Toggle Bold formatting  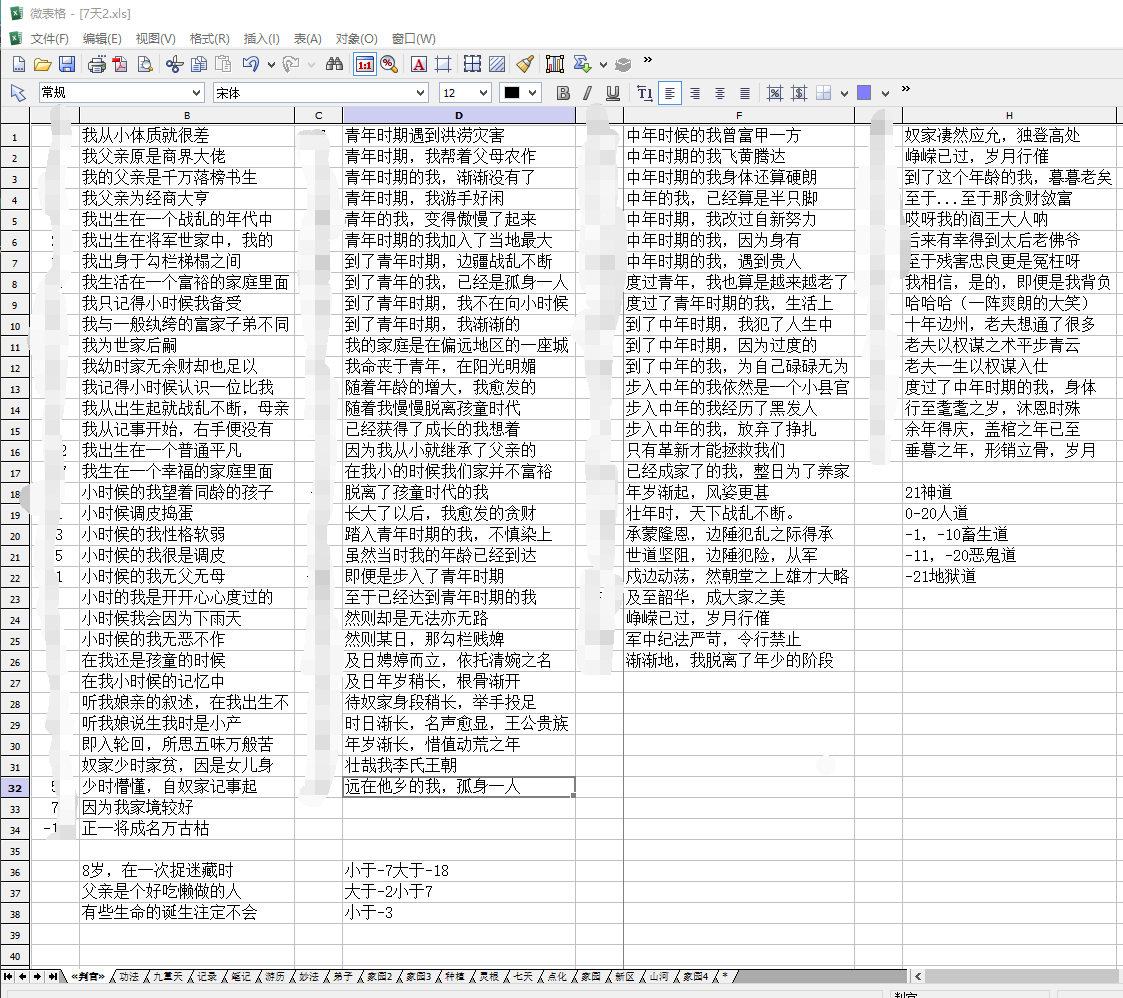[x=563, y=93]
